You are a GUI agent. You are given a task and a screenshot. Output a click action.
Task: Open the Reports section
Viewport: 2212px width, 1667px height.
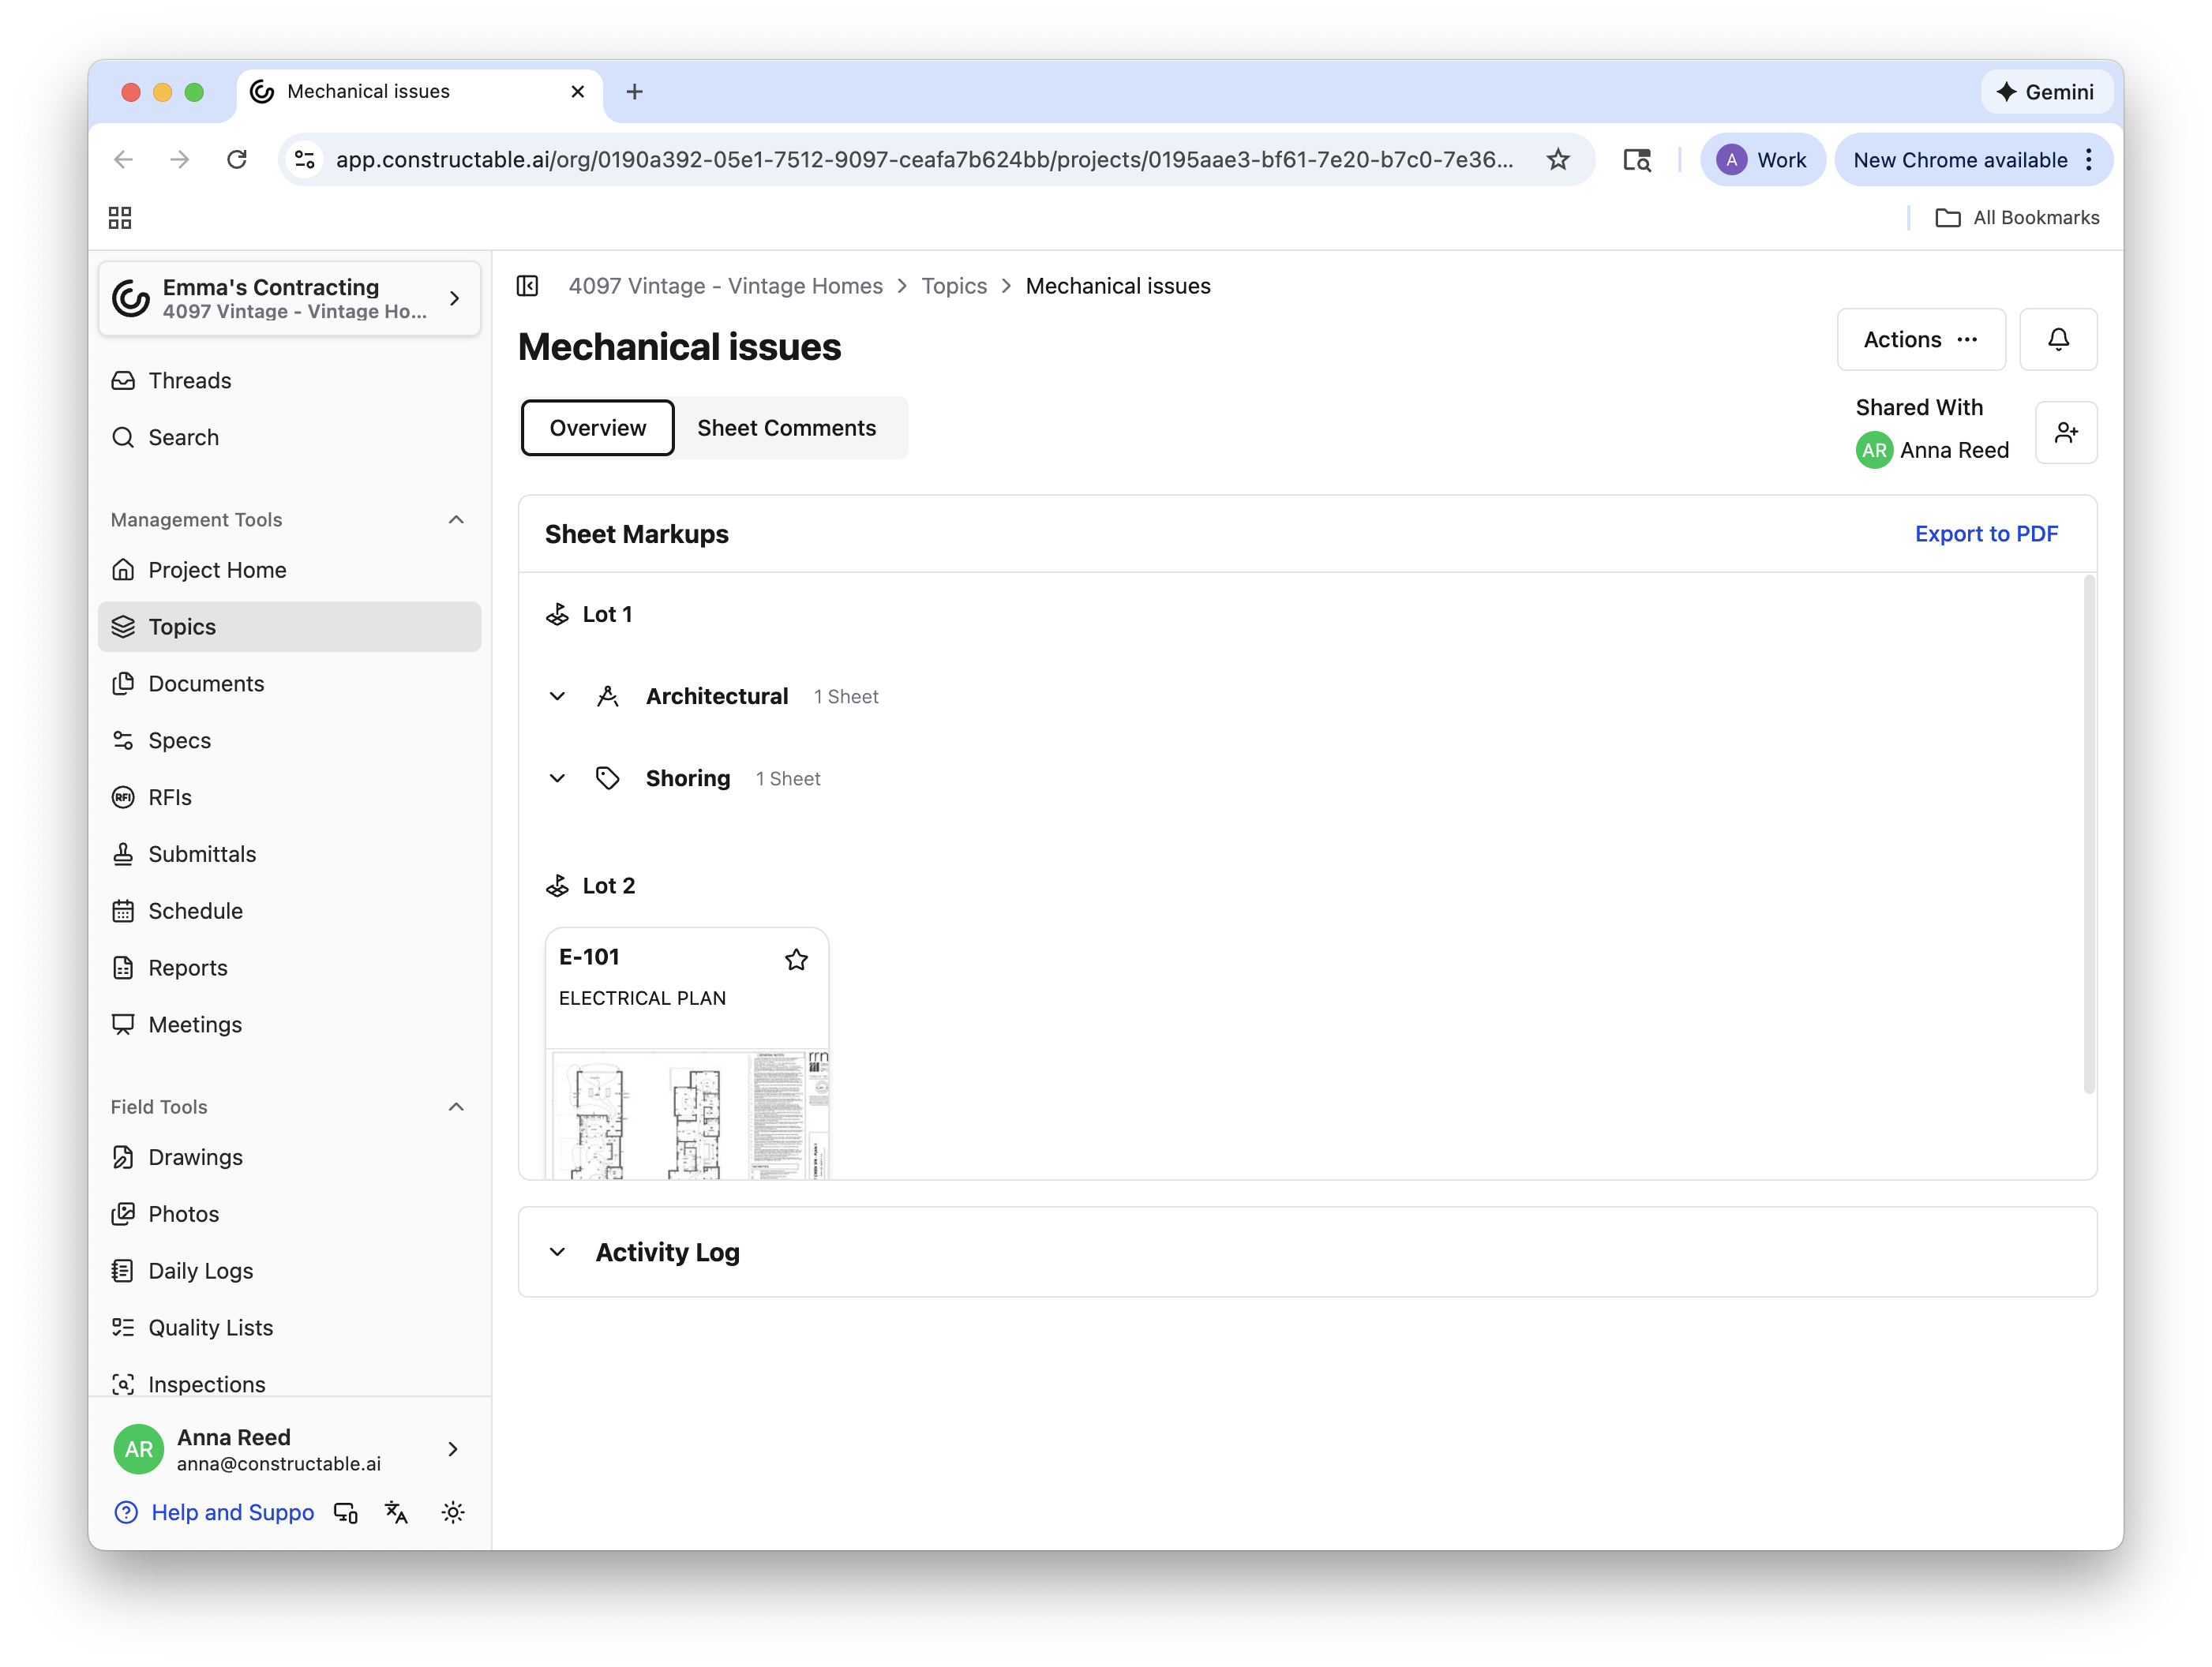pyautogui.click(x=289, y=968)
